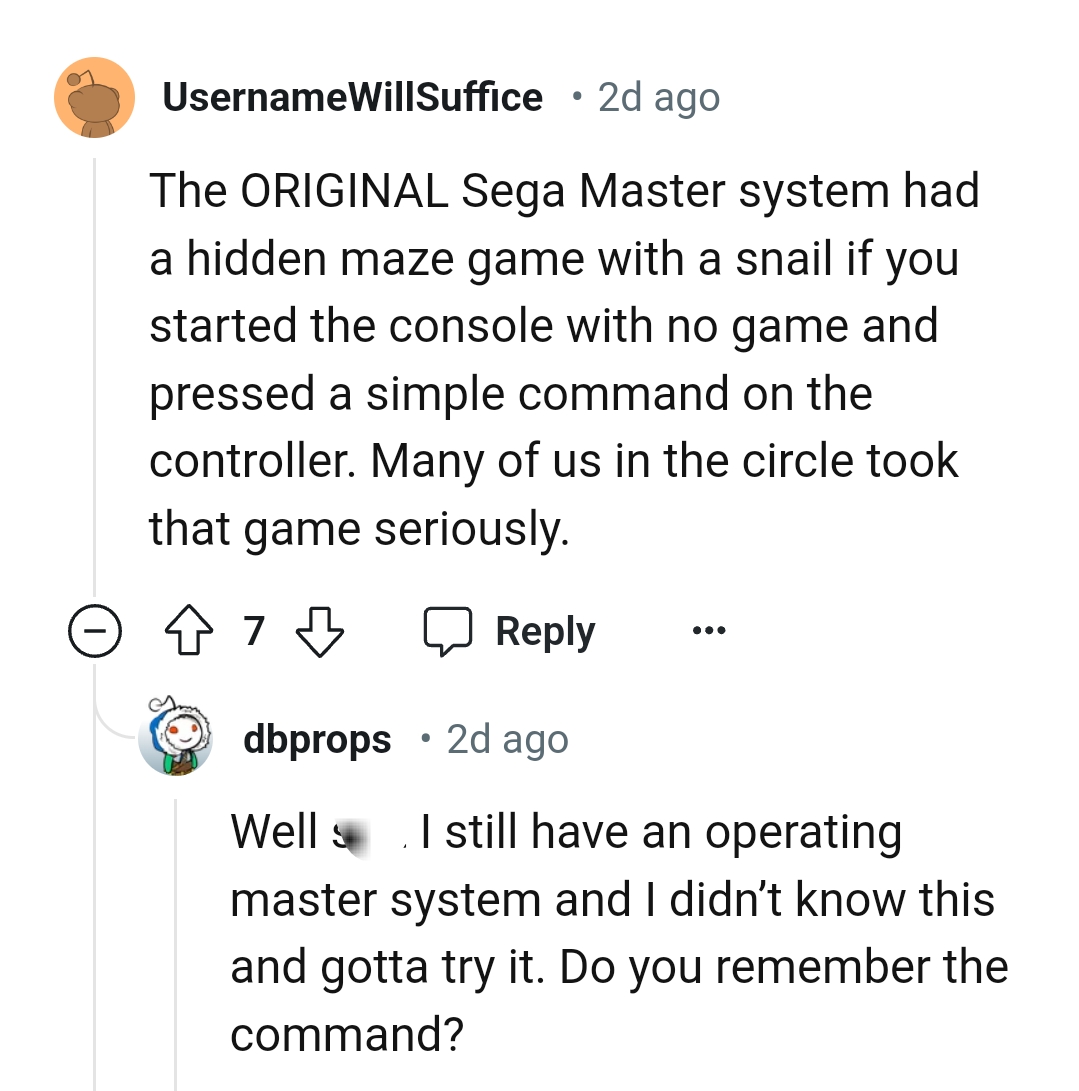Downvote the hidden maze game comment
This screenshot has height=1091, width=1079.
[320, 632]
